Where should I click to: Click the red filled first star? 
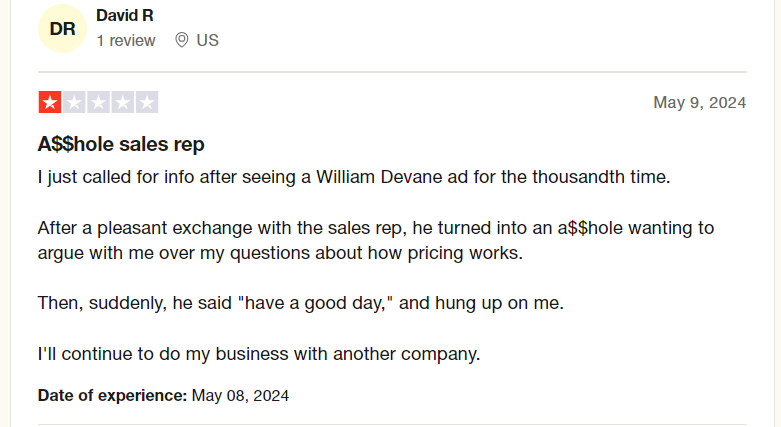[x=50, y=102]
